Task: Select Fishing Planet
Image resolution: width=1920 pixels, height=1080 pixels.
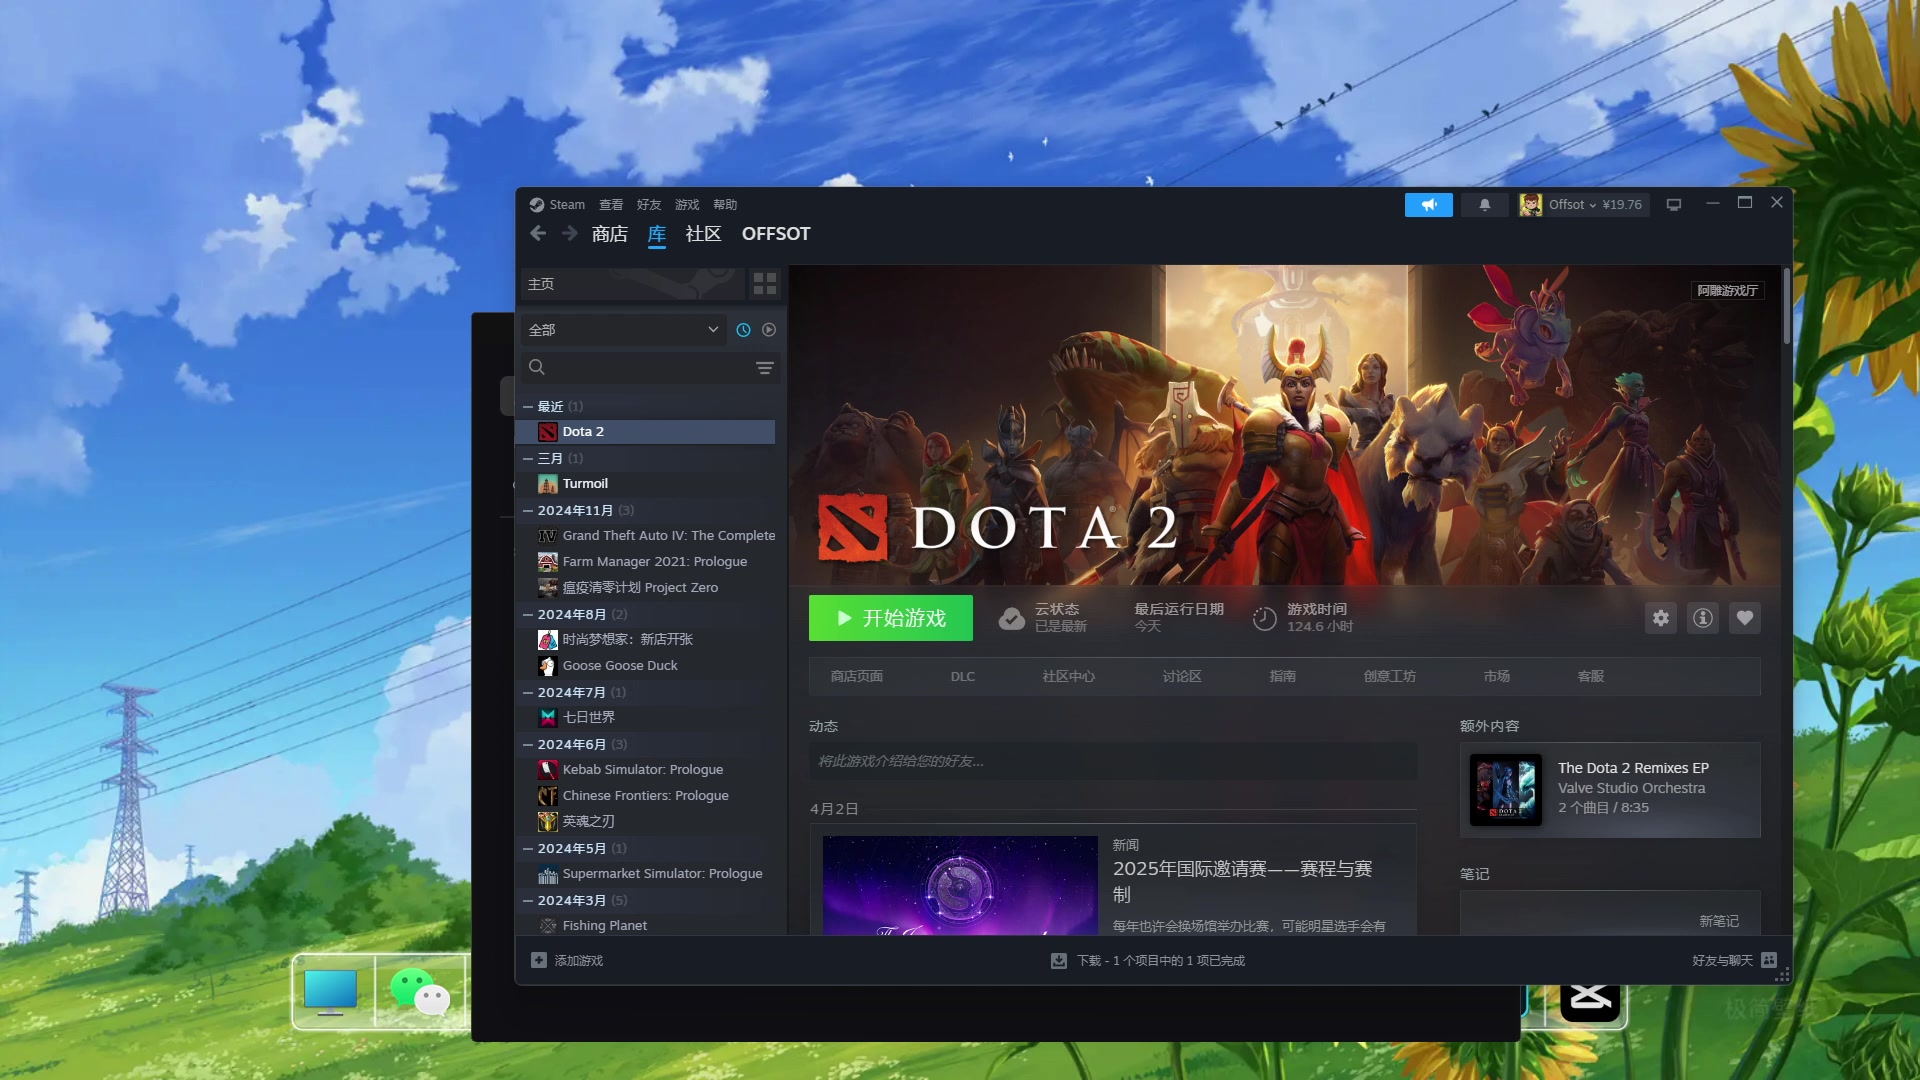Action: tap(646, 926)
